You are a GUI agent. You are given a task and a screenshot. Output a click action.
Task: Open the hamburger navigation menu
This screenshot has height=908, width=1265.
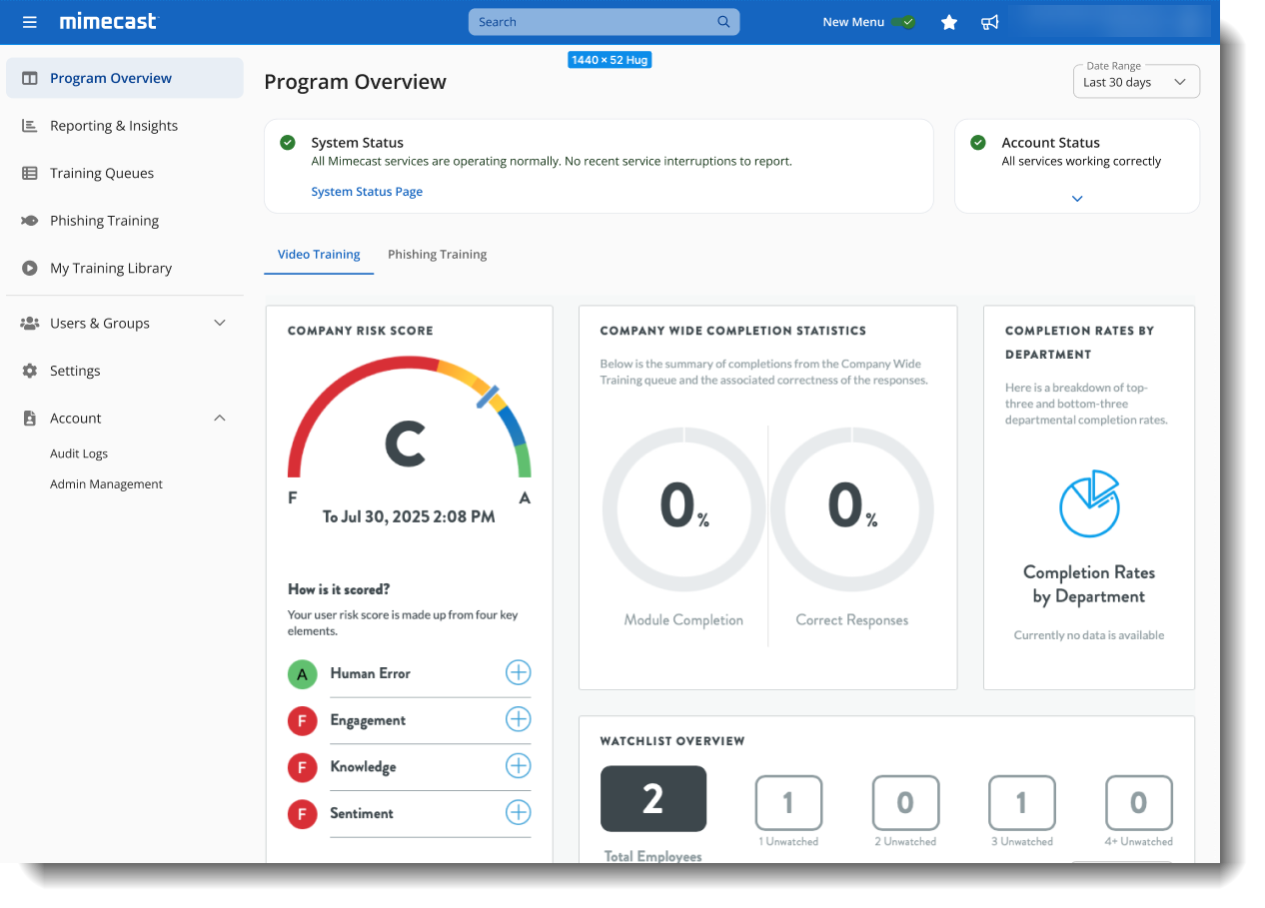pos(30,22)
